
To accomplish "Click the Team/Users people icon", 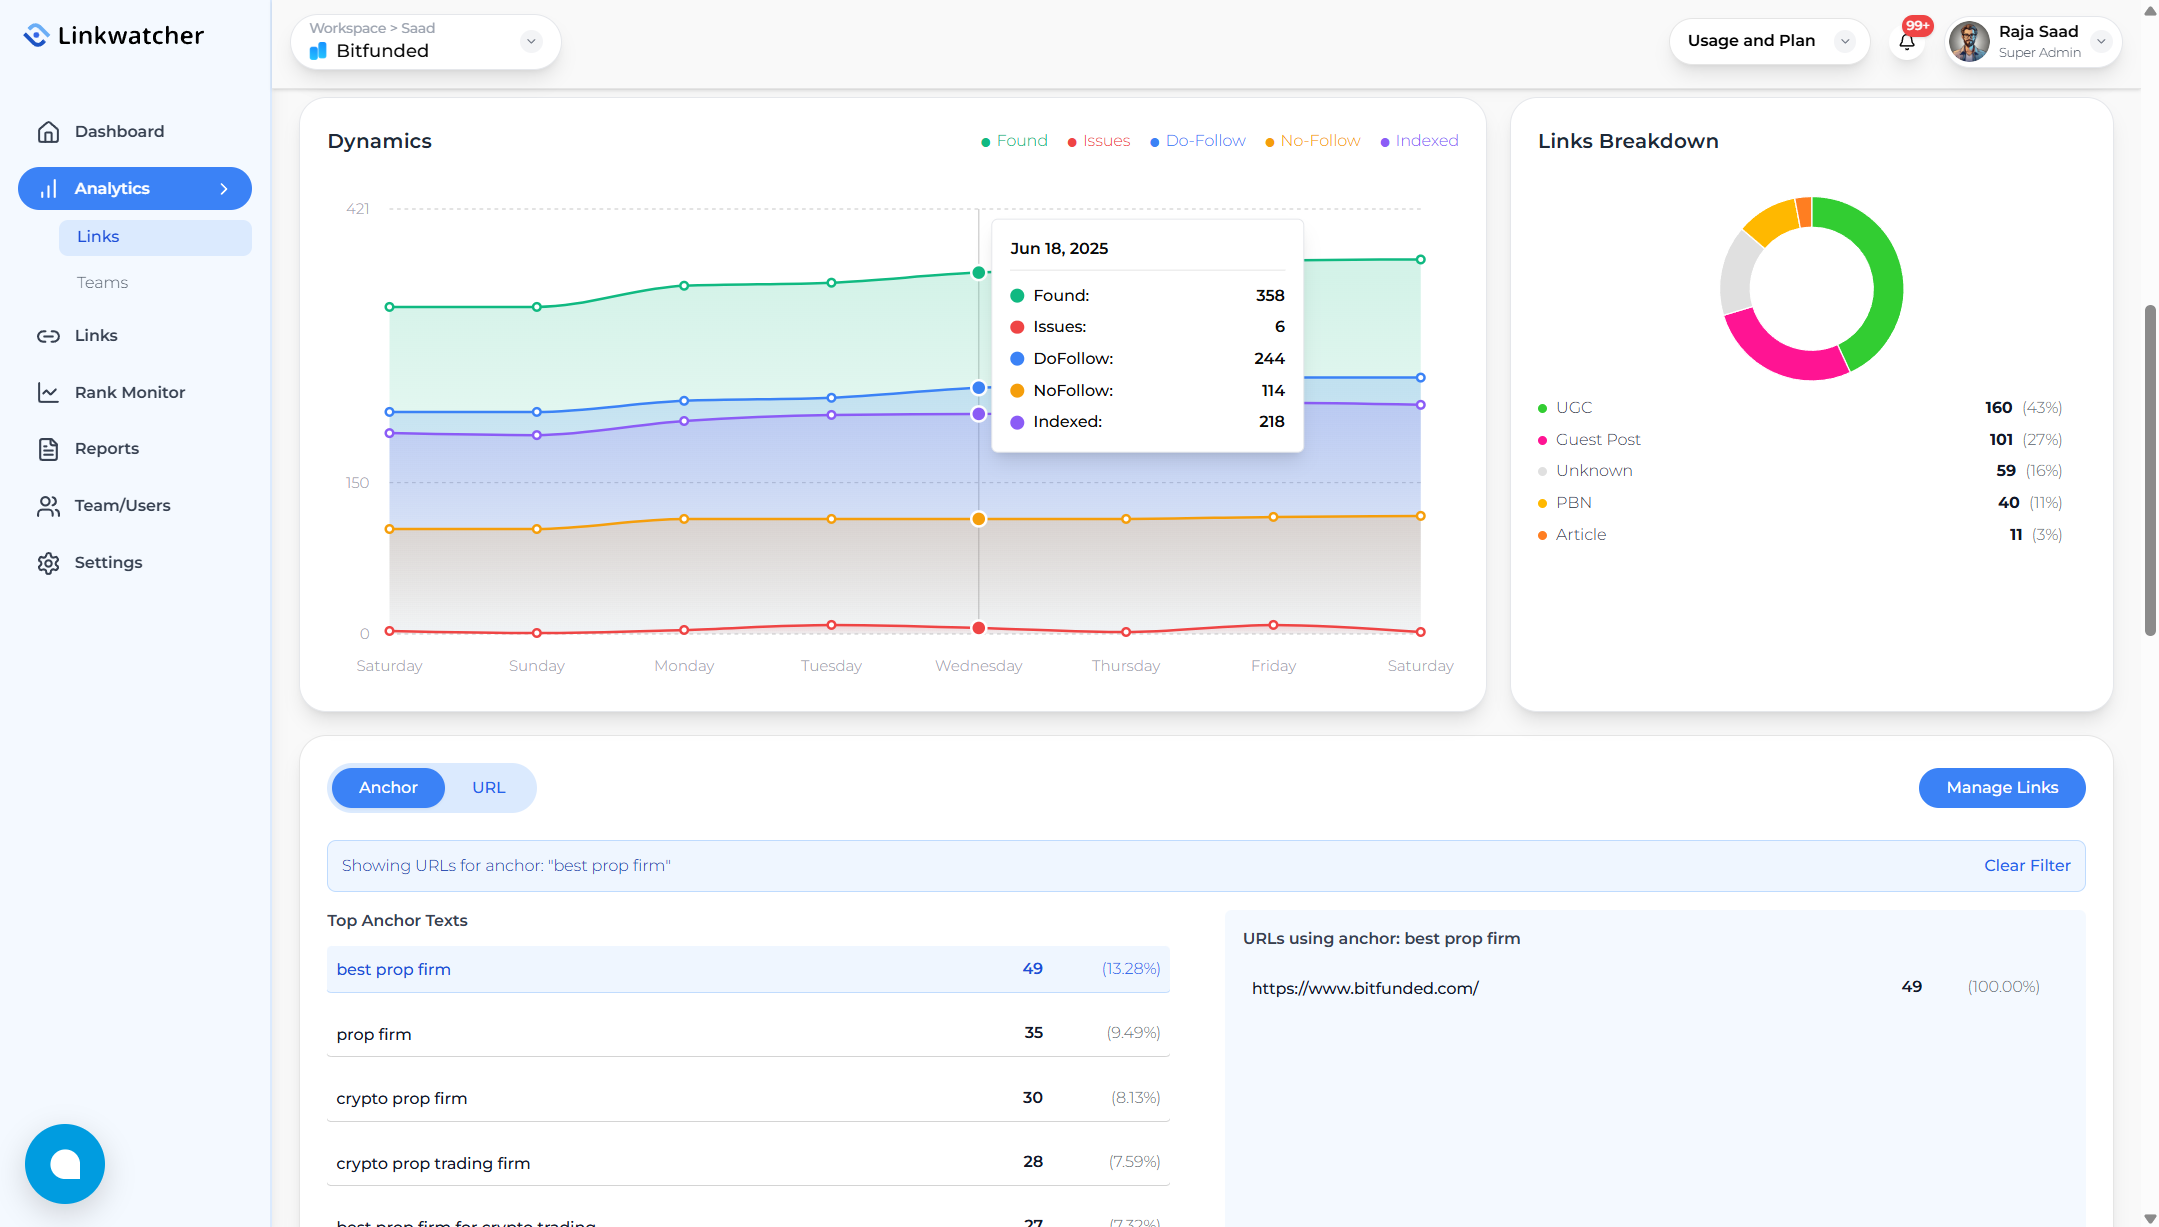I will (48, 506).
